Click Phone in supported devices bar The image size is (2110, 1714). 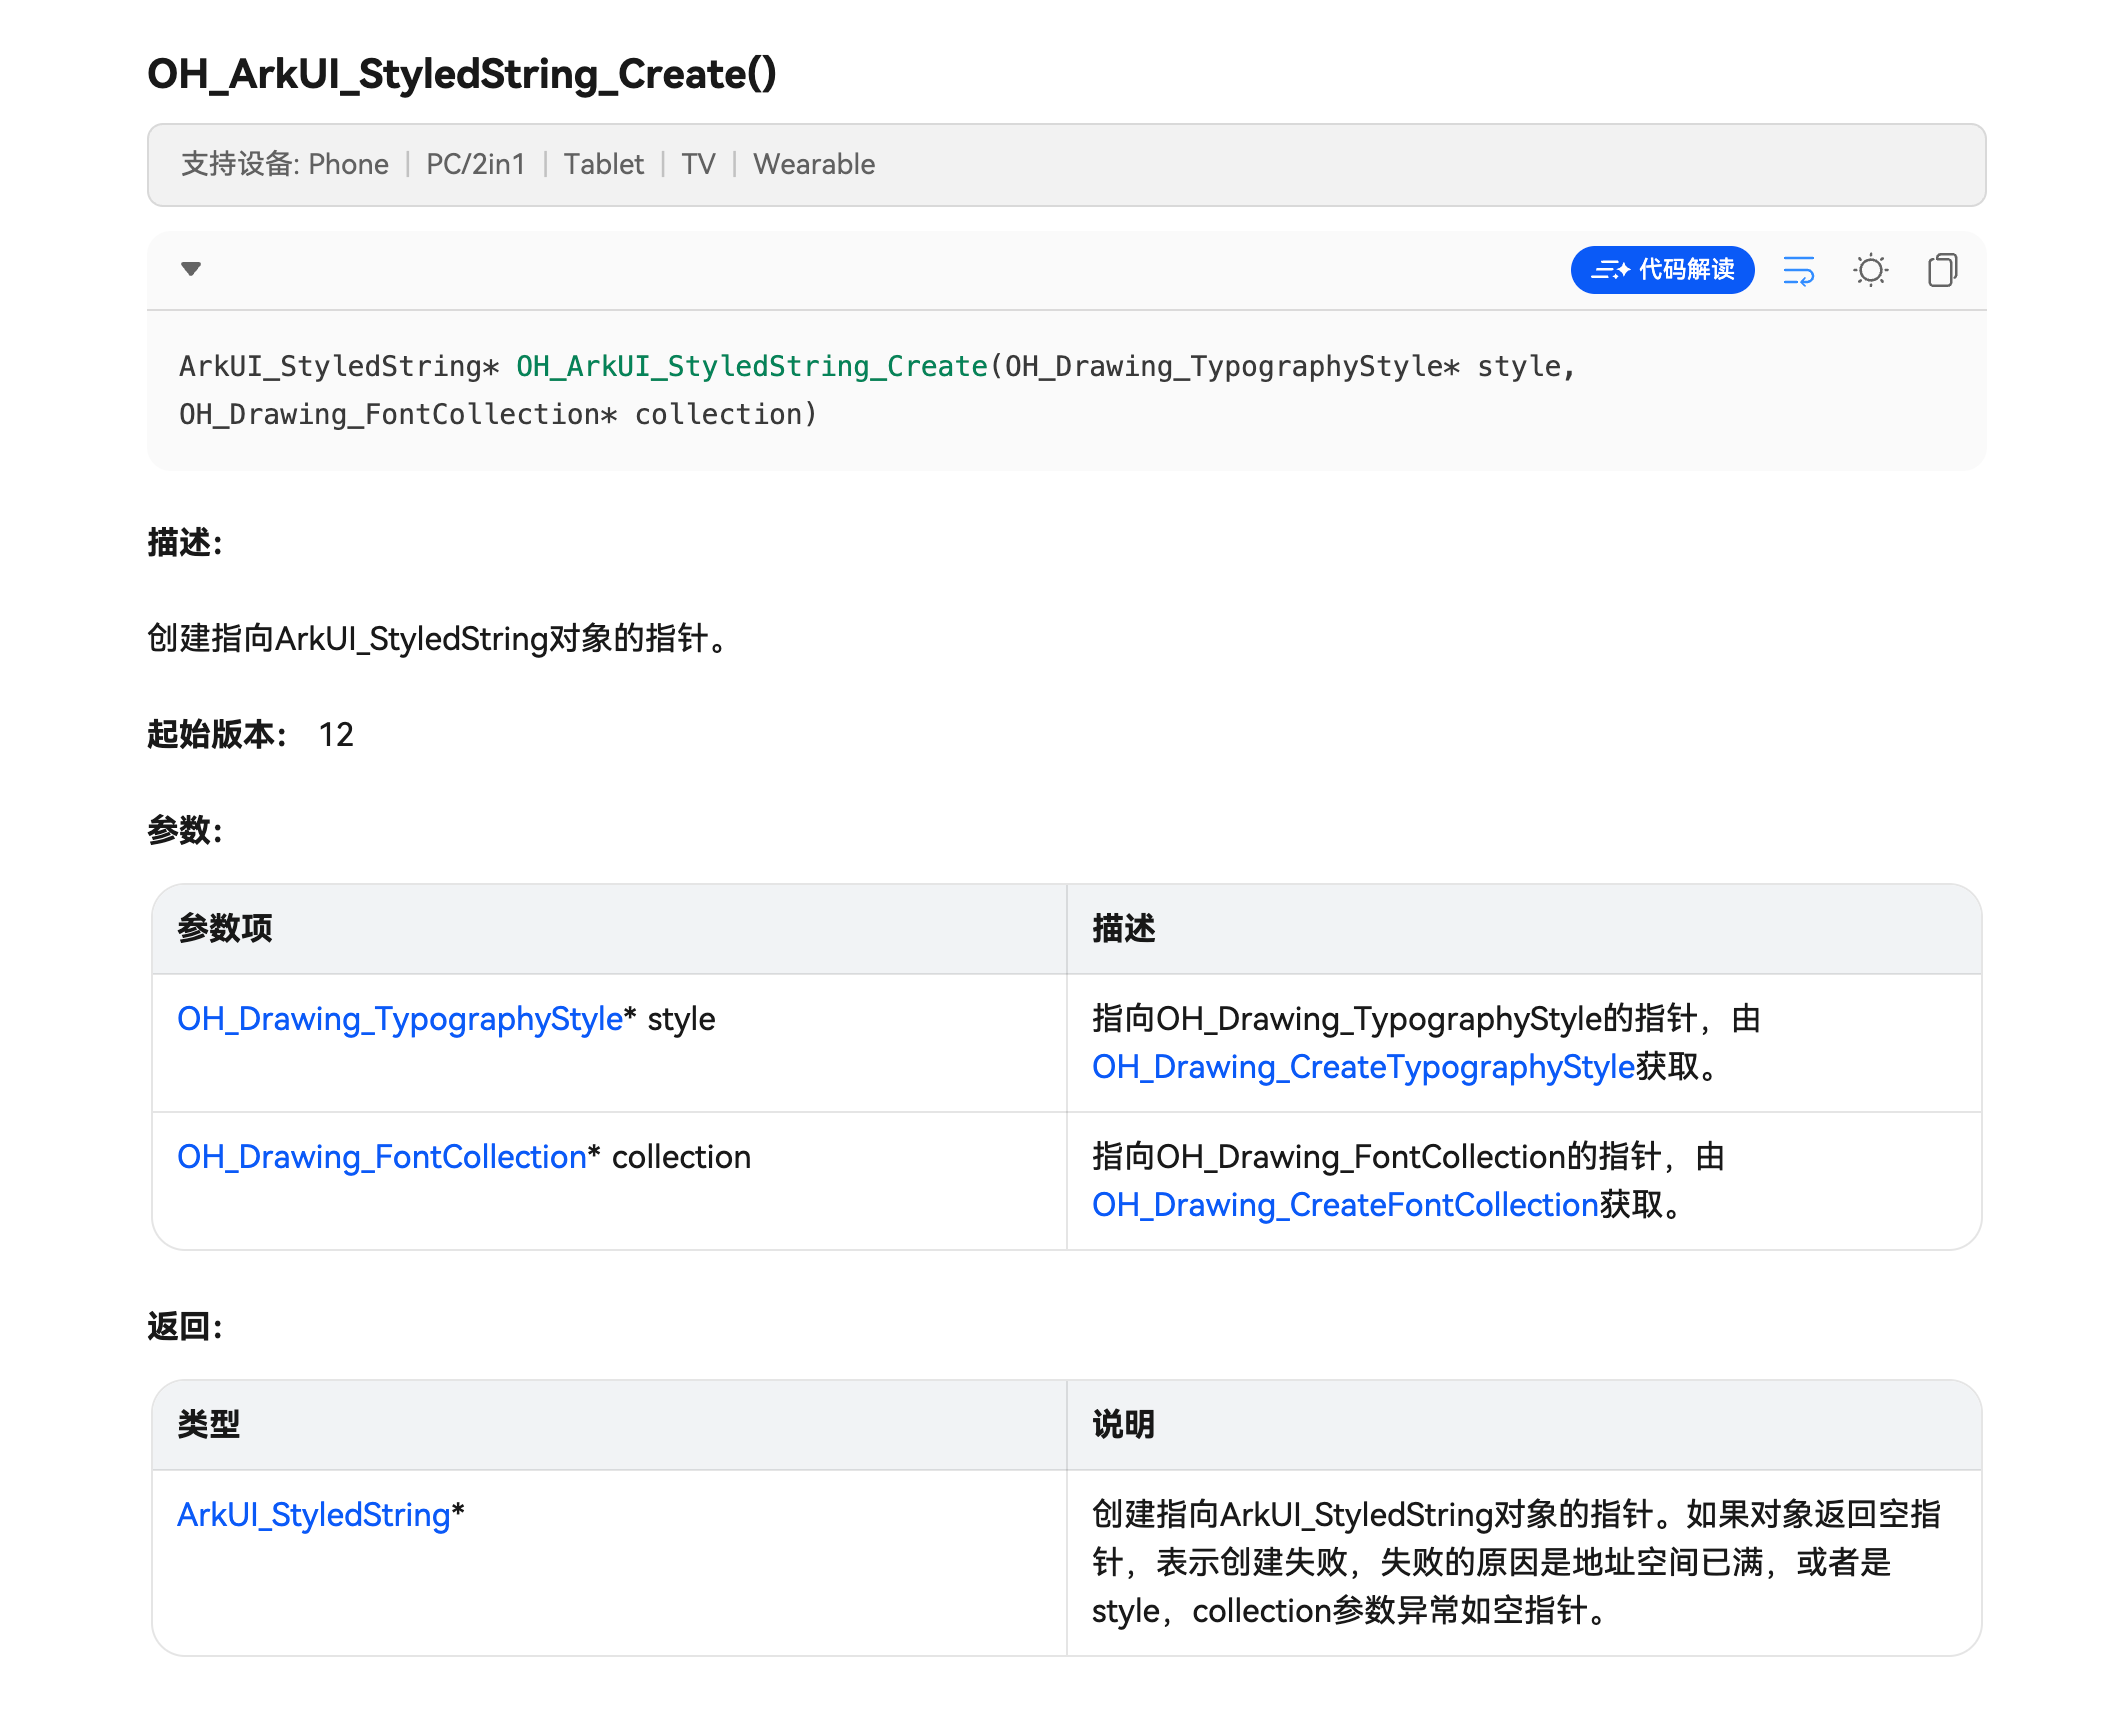(348, 164)
